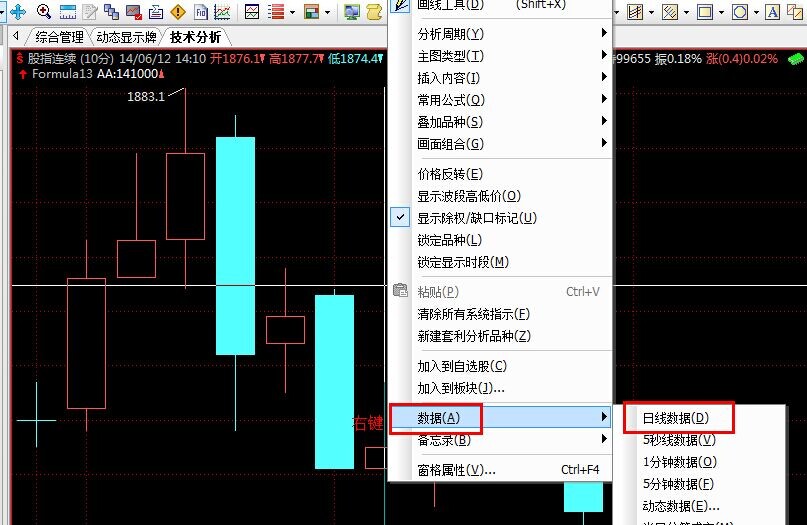Image resolution: width=807 pixels, height=525 pixels.
Task: Open dropdown next to octagon shape tool
Action: coord(757,12)
